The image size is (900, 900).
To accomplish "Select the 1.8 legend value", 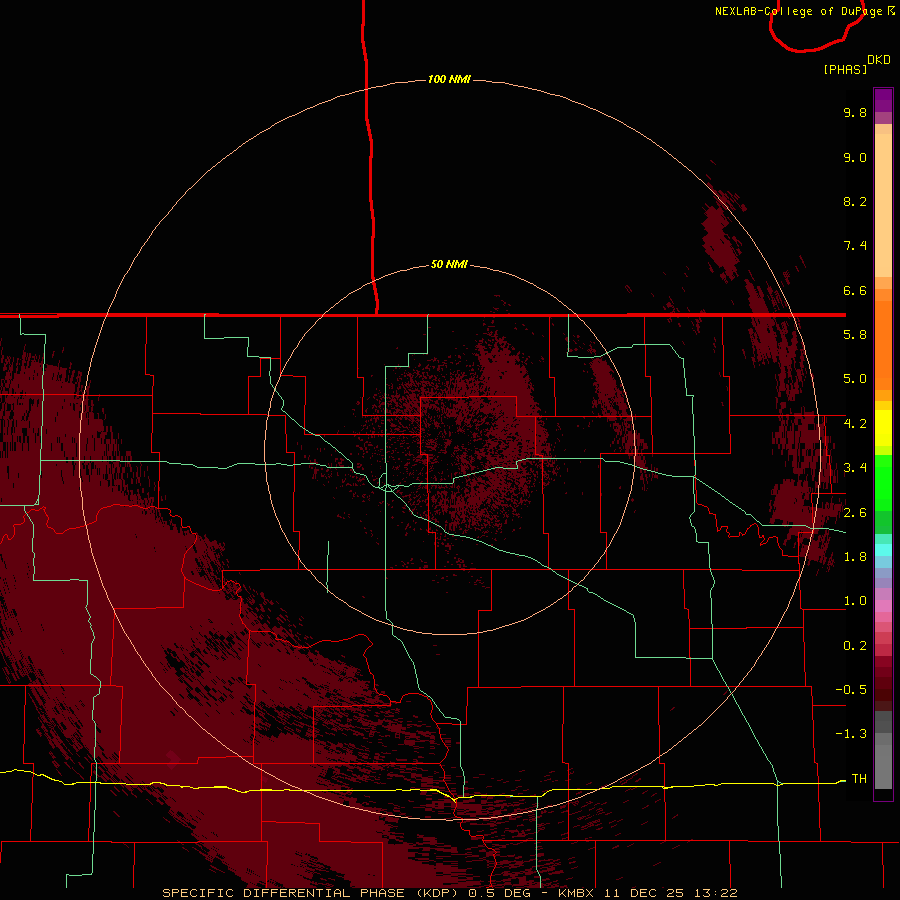I will [855, 557].
